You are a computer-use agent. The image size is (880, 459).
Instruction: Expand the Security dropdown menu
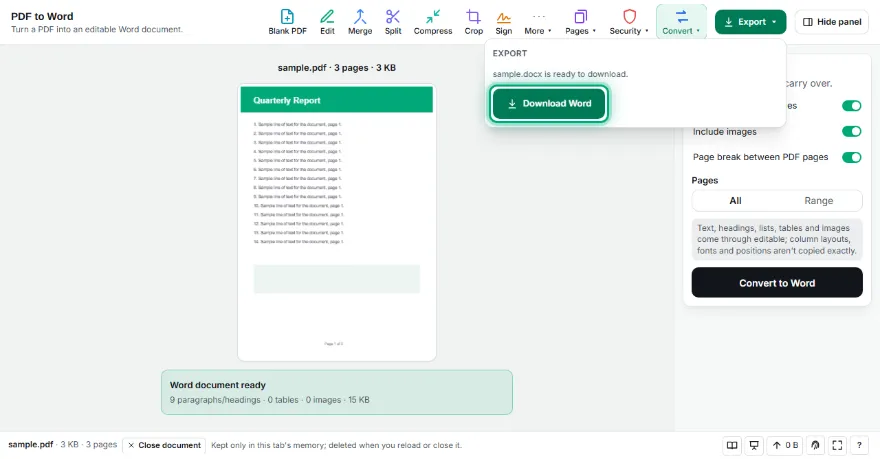[629, 22]
